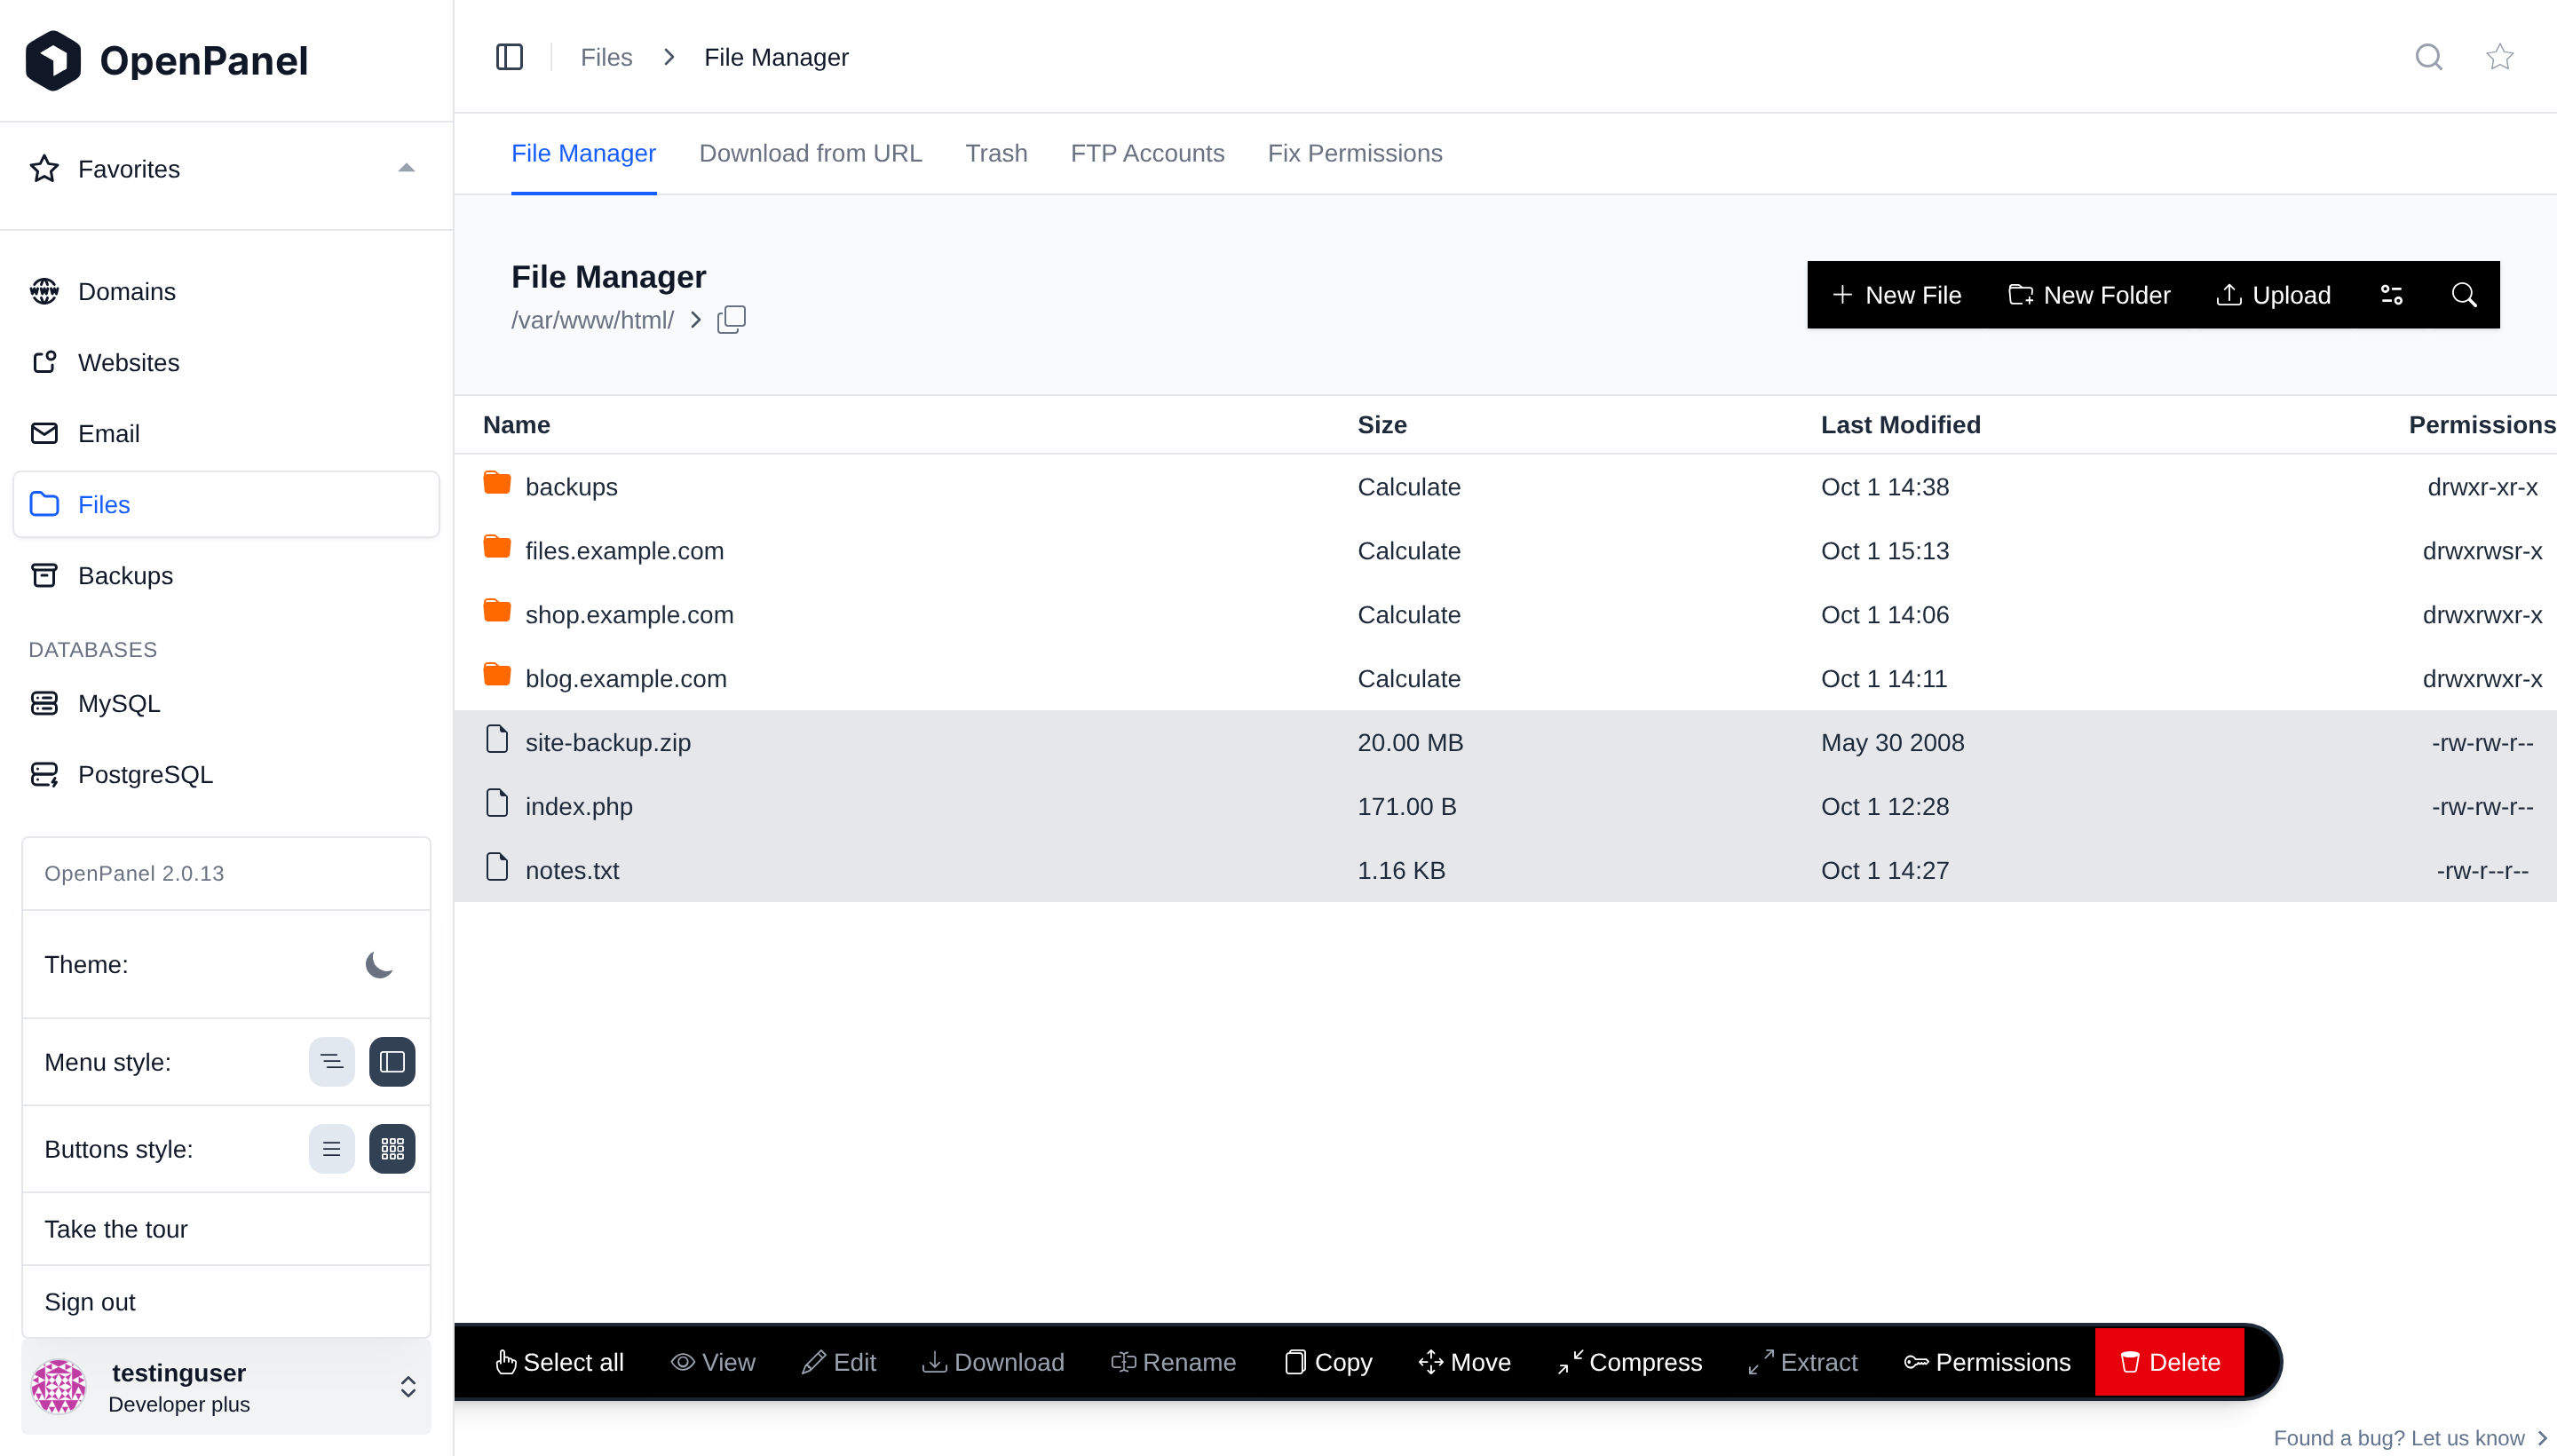Open the Permissions action in the bottom toolbar
Screen dimensions: 2557x1456
[1987, 1362]
